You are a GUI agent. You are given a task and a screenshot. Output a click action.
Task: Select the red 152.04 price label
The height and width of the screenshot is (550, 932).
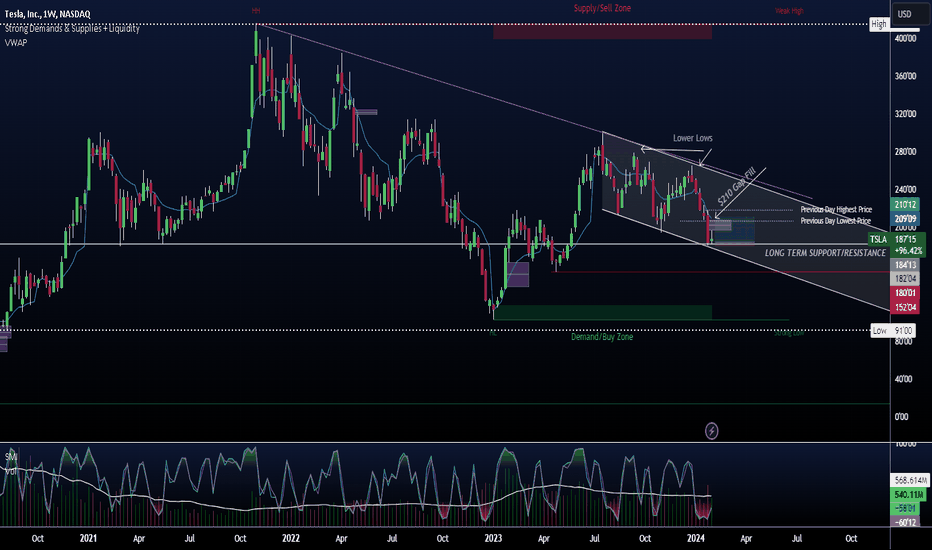(x=905, y=307)
